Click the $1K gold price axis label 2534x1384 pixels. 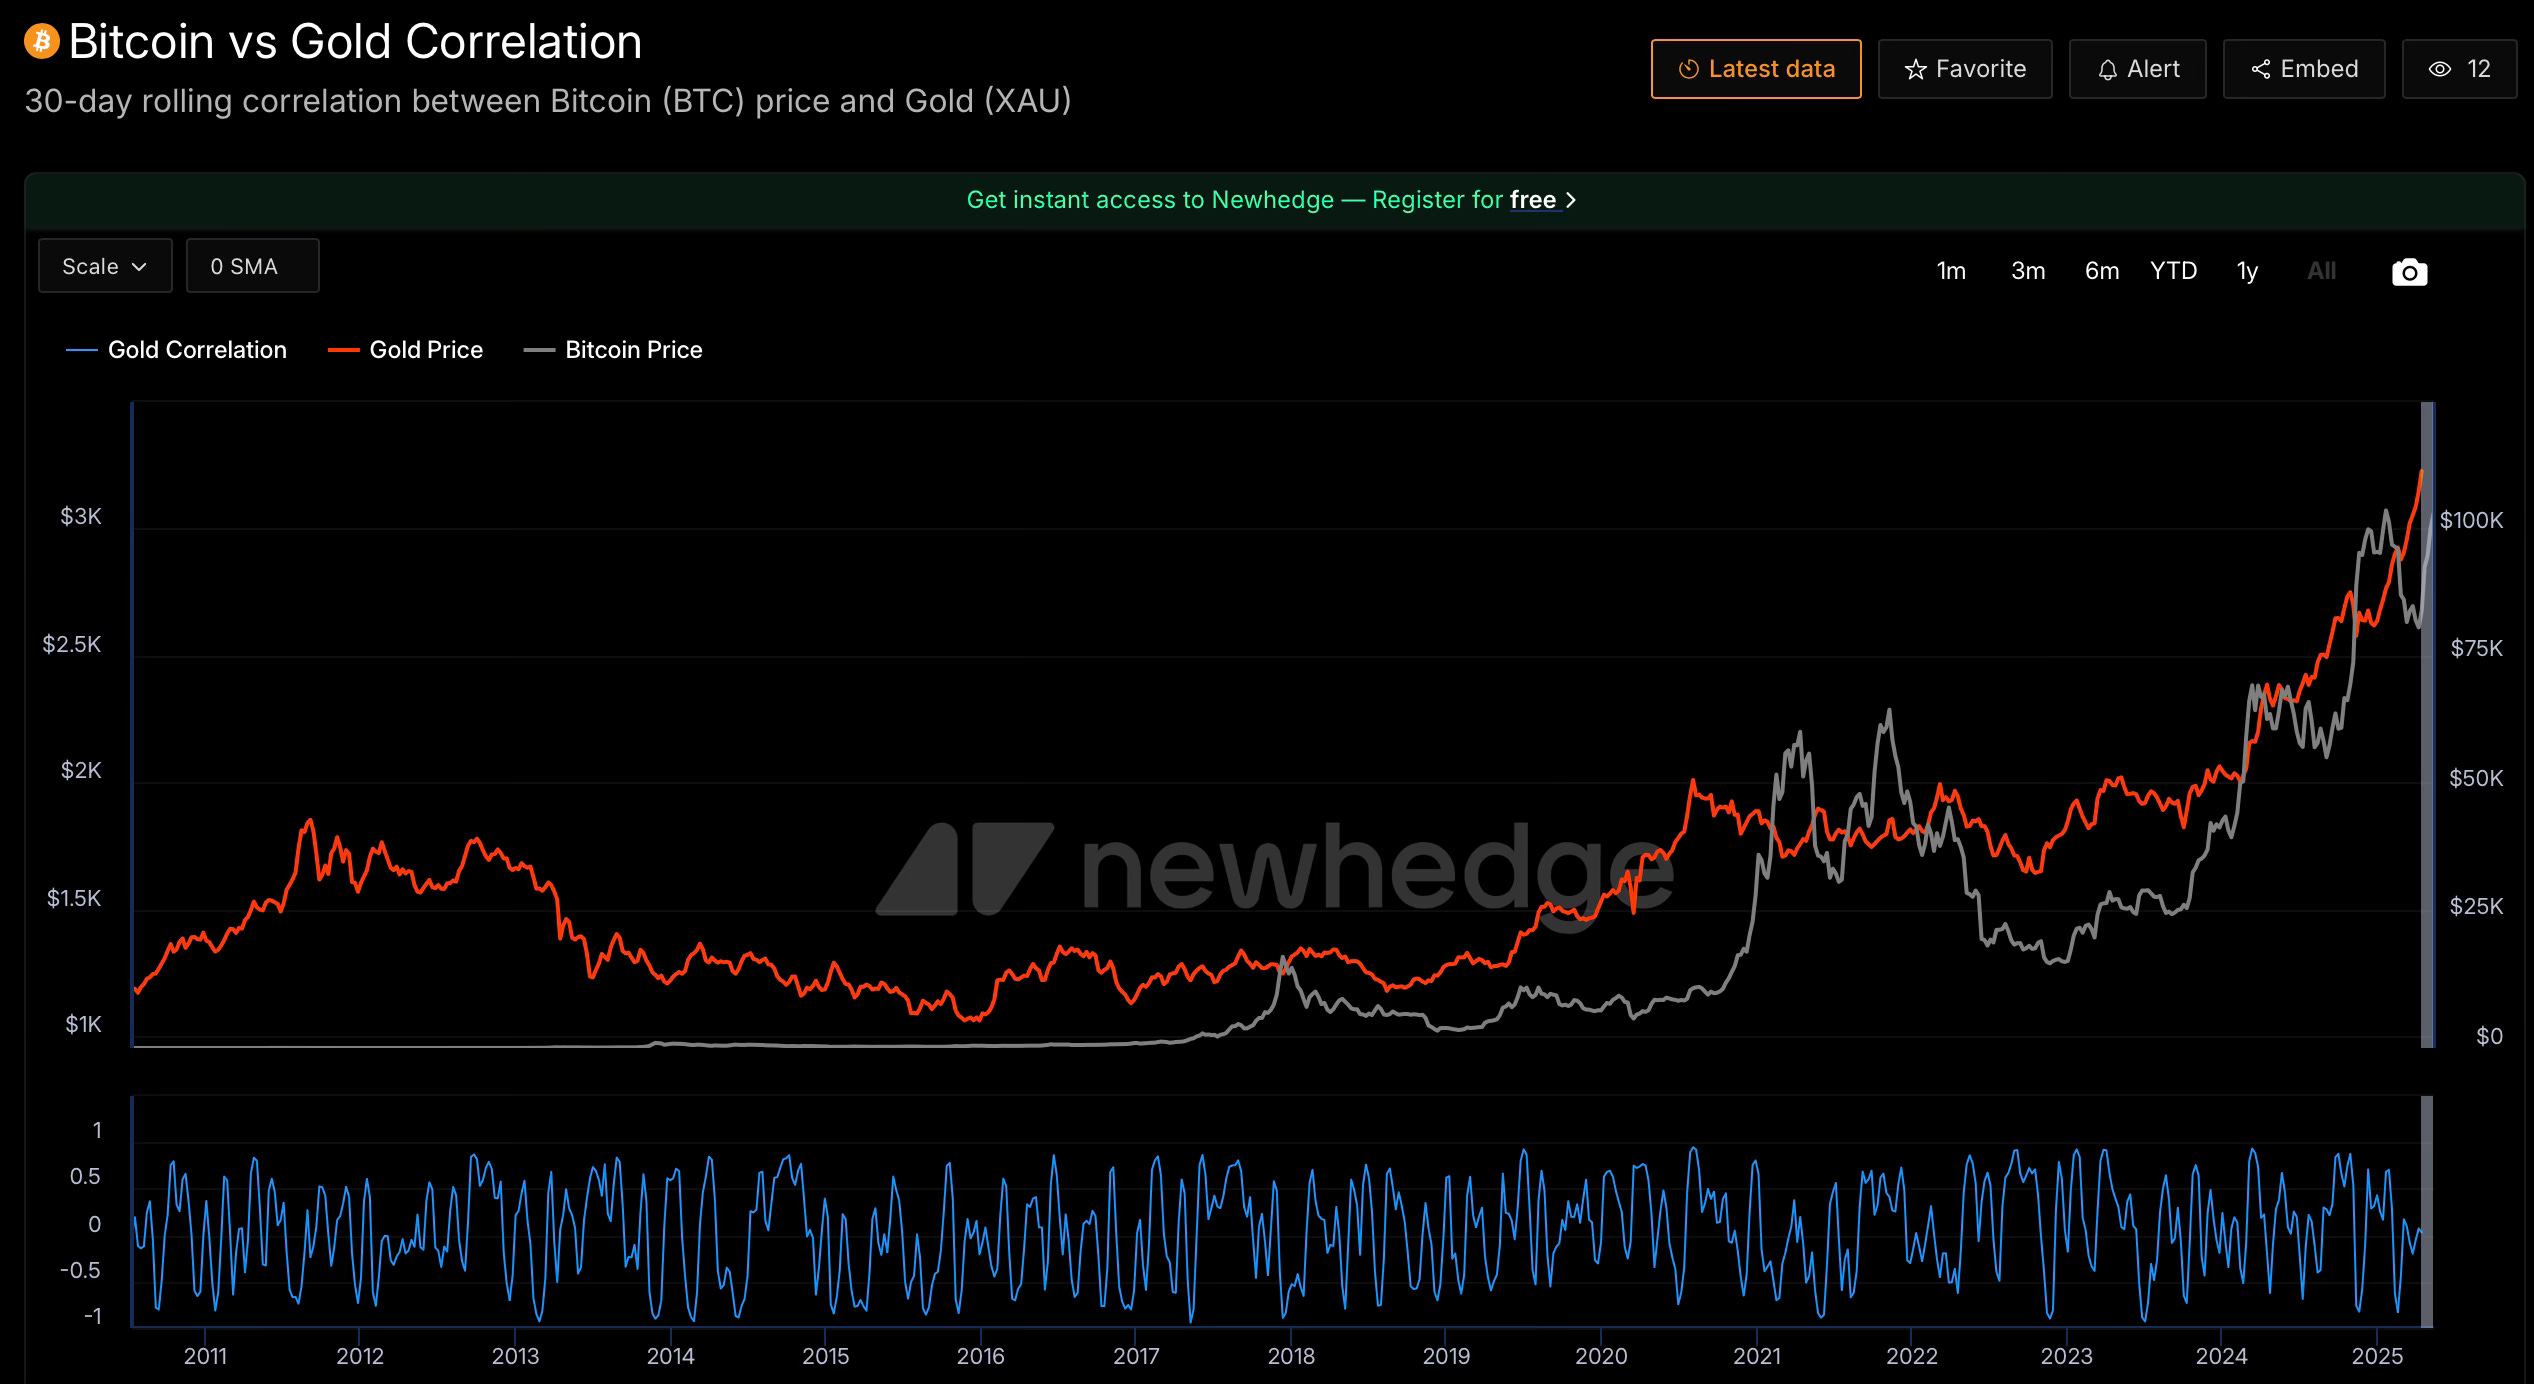click(83, 1024)
